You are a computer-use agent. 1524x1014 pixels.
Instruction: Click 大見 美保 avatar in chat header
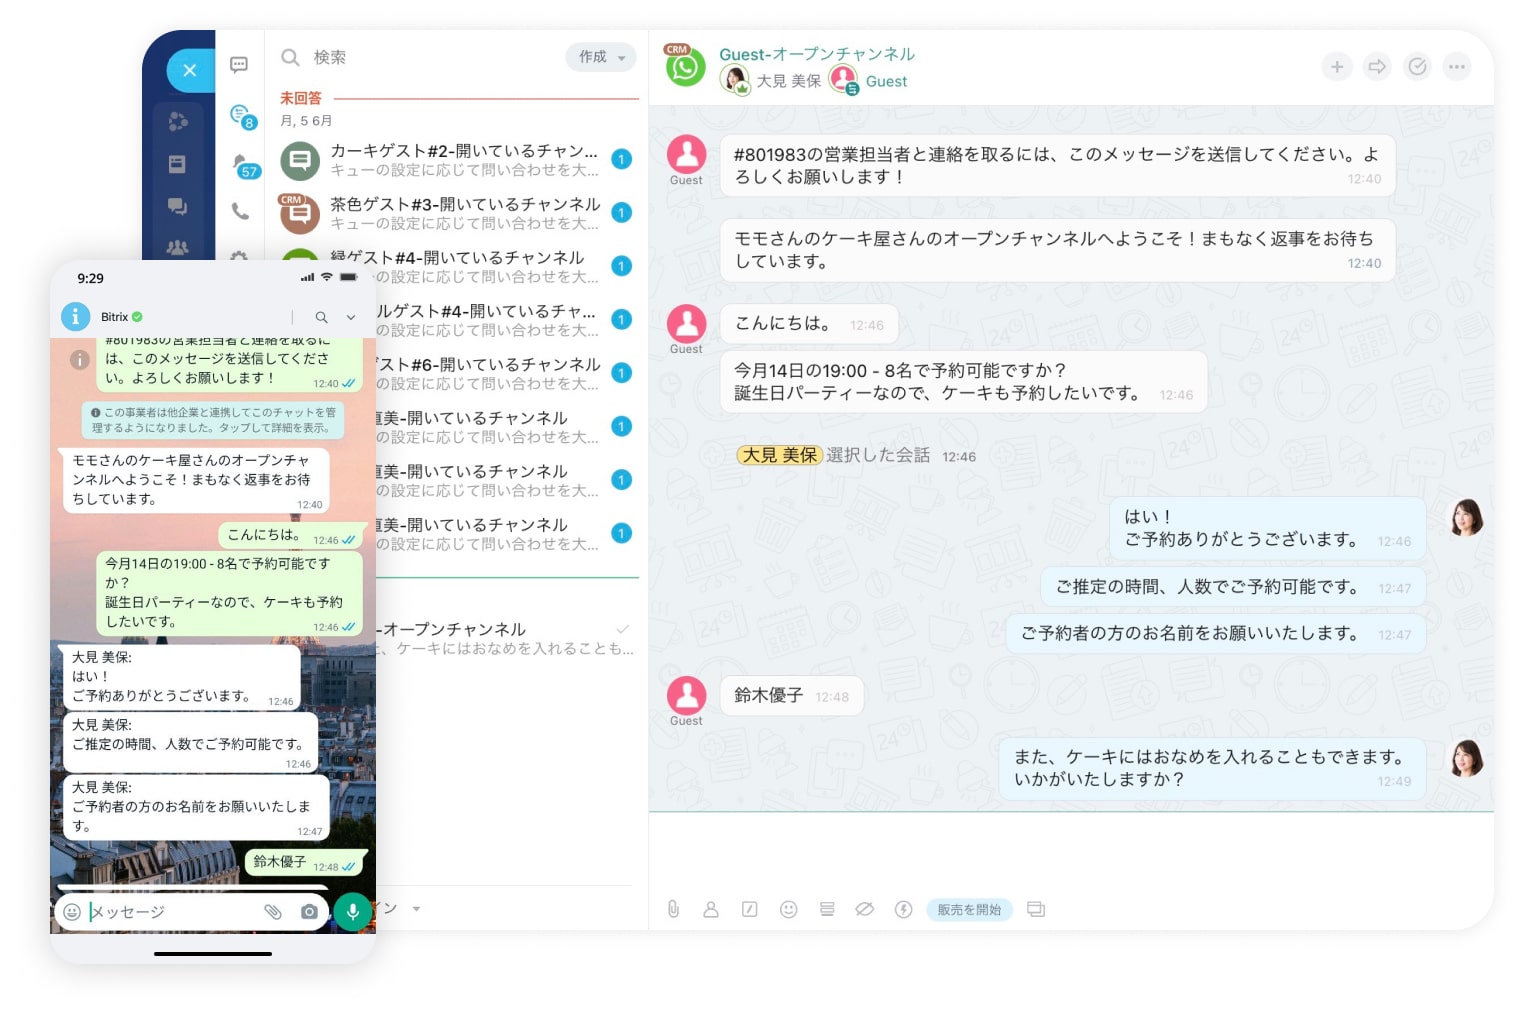[734, 79]
